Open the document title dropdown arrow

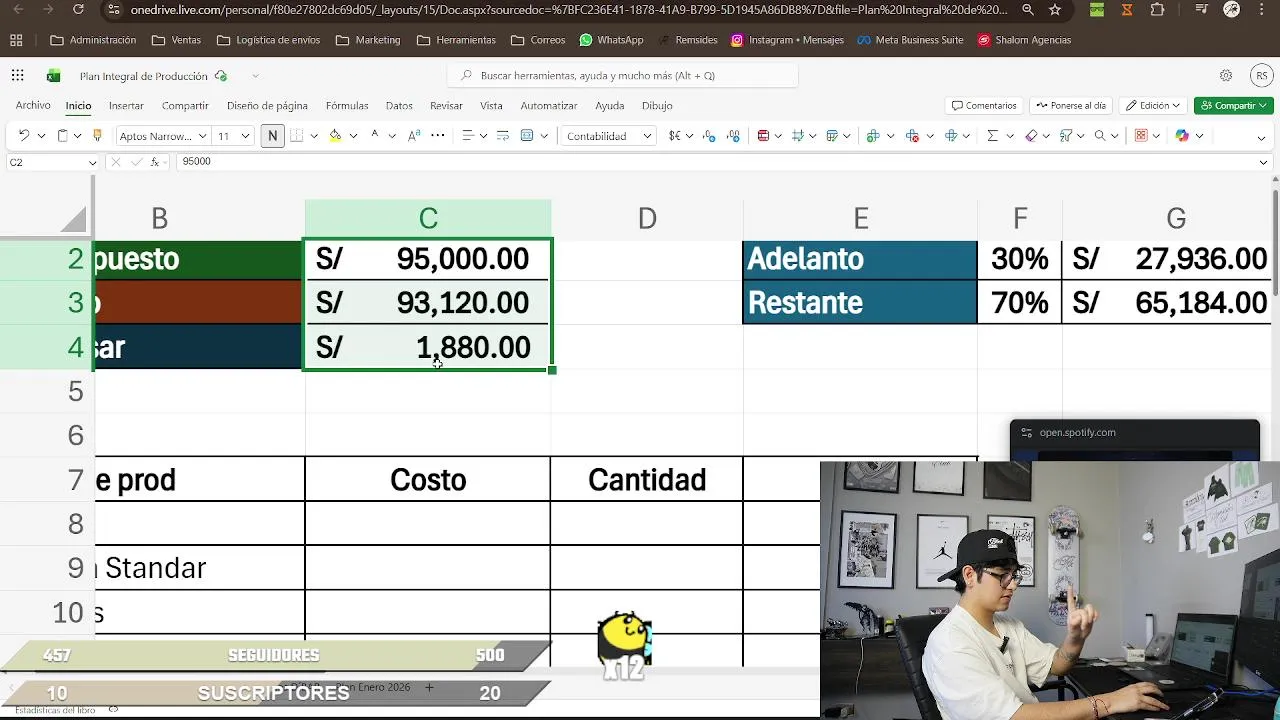(x=255, y=76)
